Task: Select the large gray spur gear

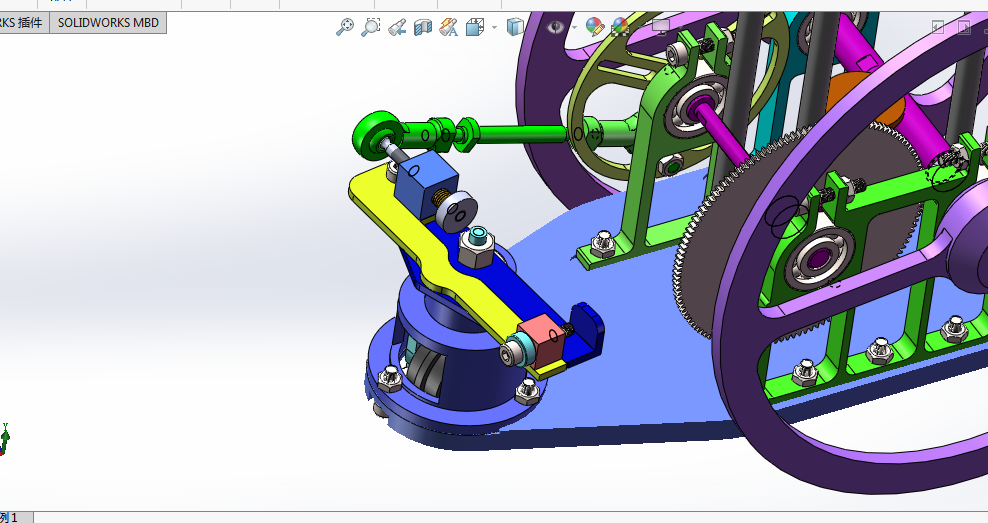Action: pos(725,252)
